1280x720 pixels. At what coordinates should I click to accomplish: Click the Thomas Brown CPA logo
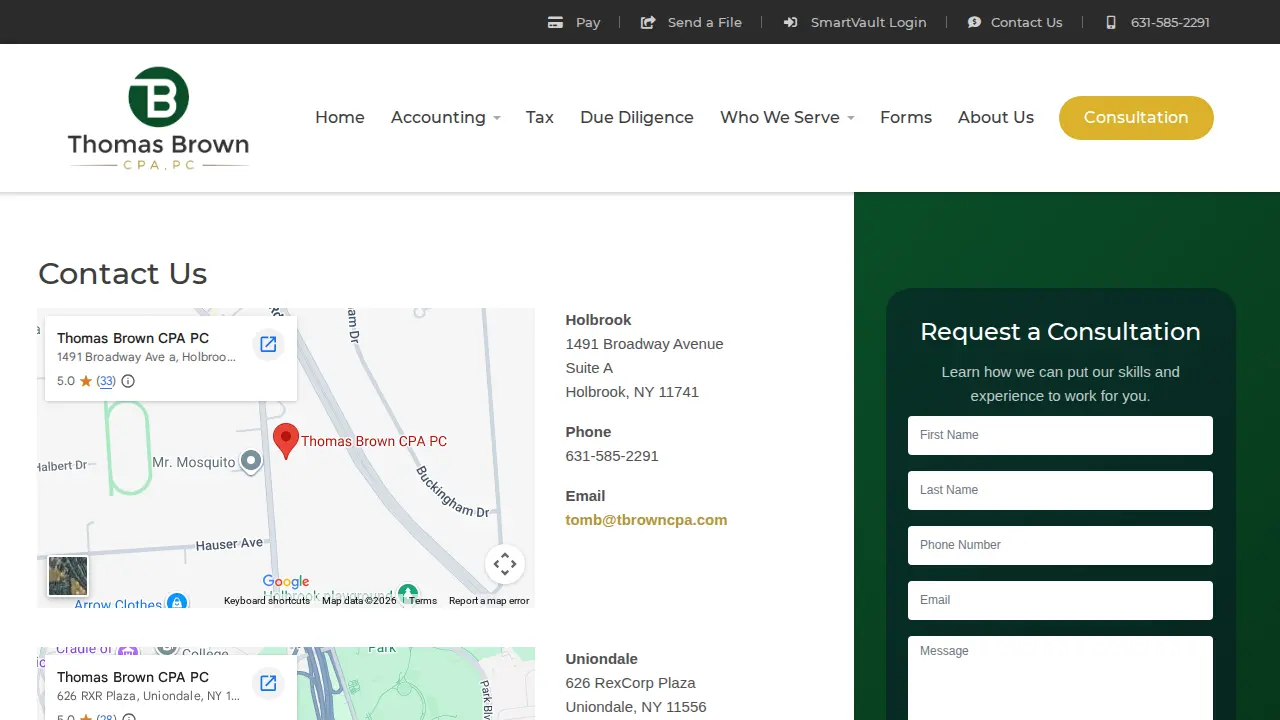click(158, 118)
